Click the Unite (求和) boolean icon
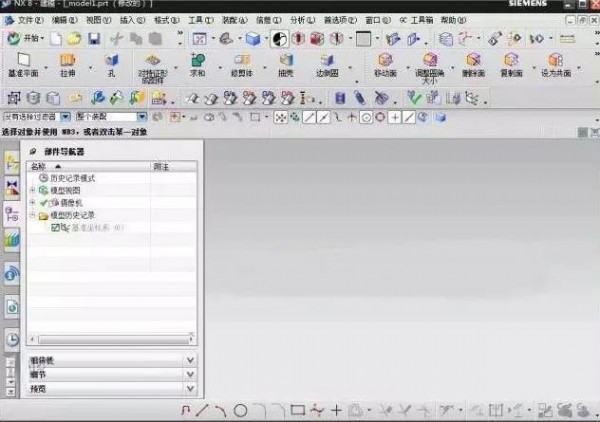 [x=198, y=60]
